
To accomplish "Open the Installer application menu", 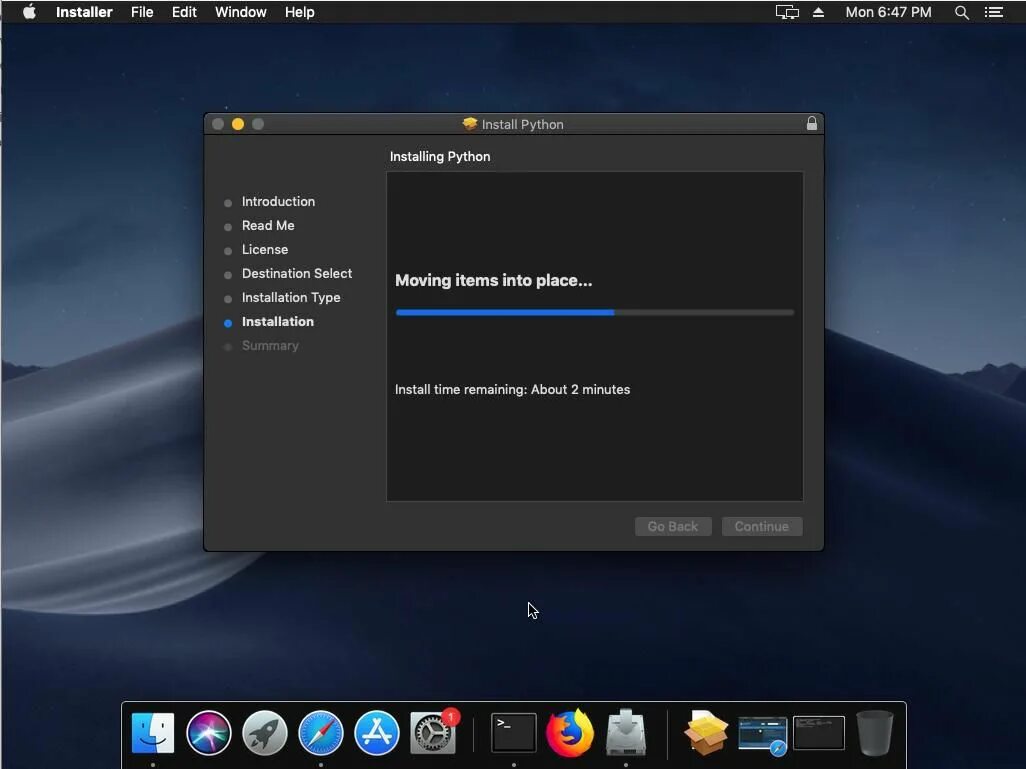I will (84, 12).
